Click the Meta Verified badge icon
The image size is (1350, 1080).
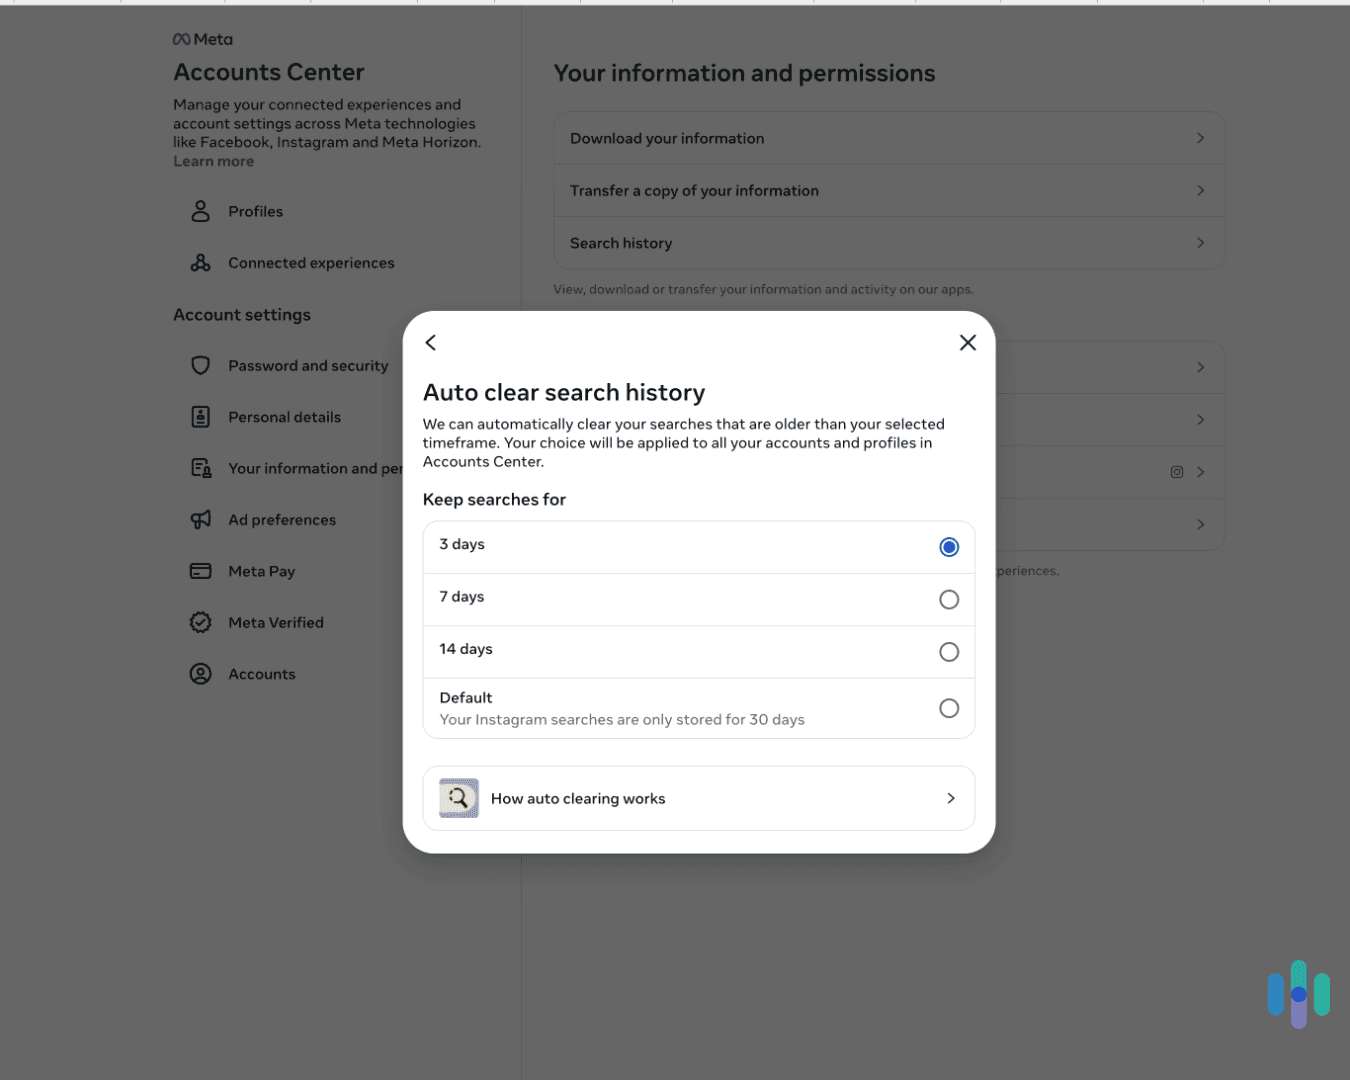[x=200, y=621]
